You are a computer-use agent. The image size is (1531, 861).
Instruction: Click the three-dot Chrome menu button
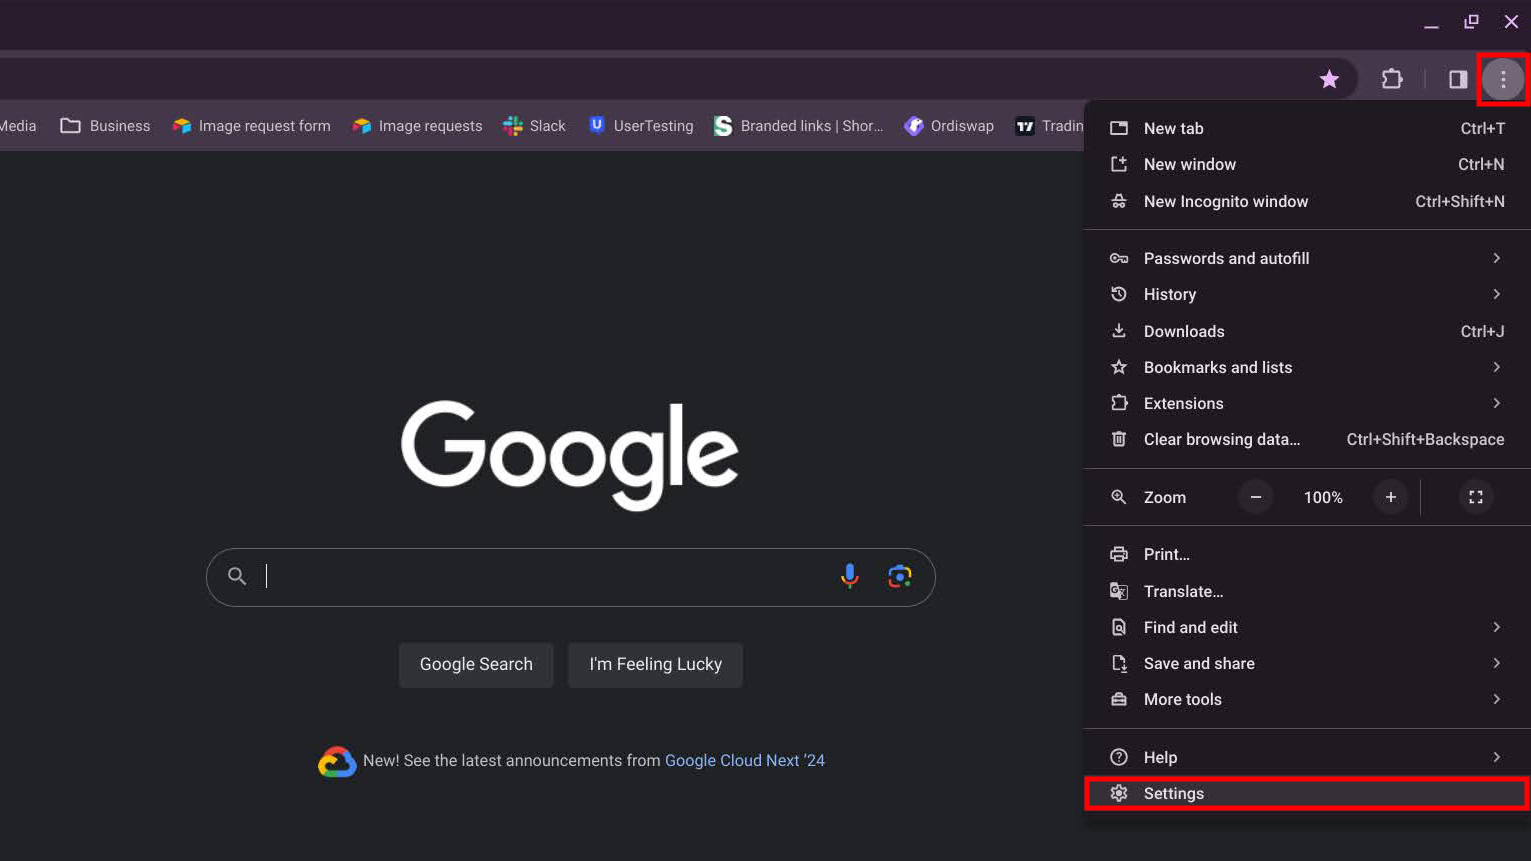click(x=1502, y=79)
